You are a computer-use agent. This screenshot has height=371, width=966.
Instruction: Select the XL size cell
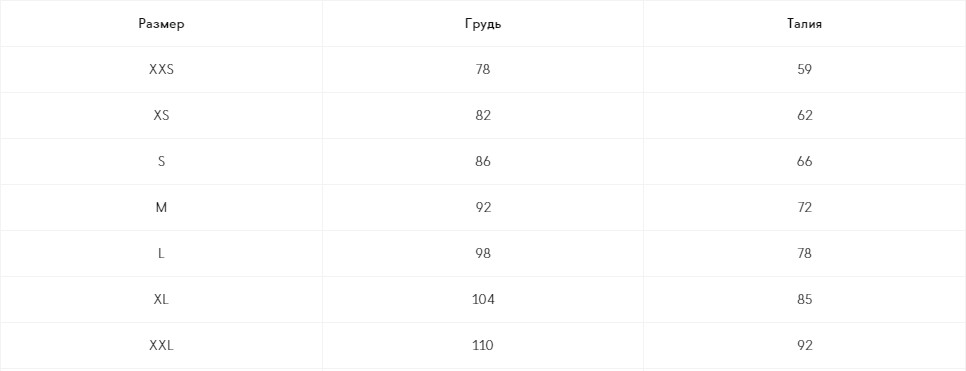[161, 300]
